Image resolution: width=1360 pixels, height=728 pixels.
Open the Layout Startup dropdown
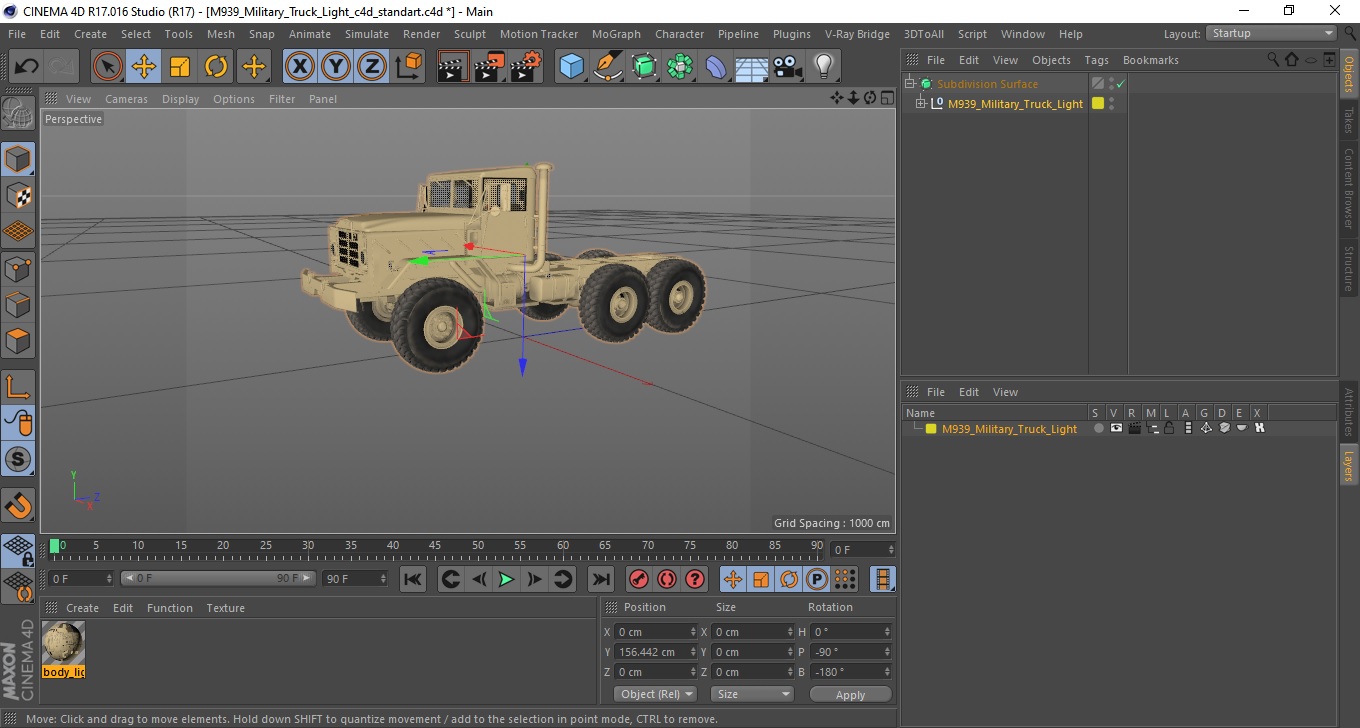(1271, 33)
